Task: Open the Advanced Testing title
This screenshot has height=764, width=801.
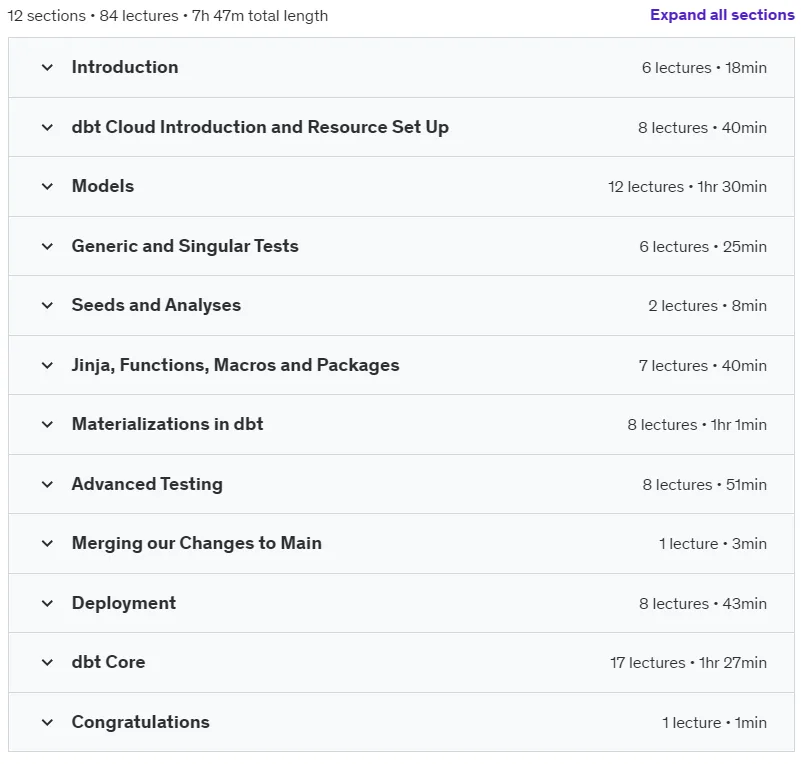Action: [147, 484]
